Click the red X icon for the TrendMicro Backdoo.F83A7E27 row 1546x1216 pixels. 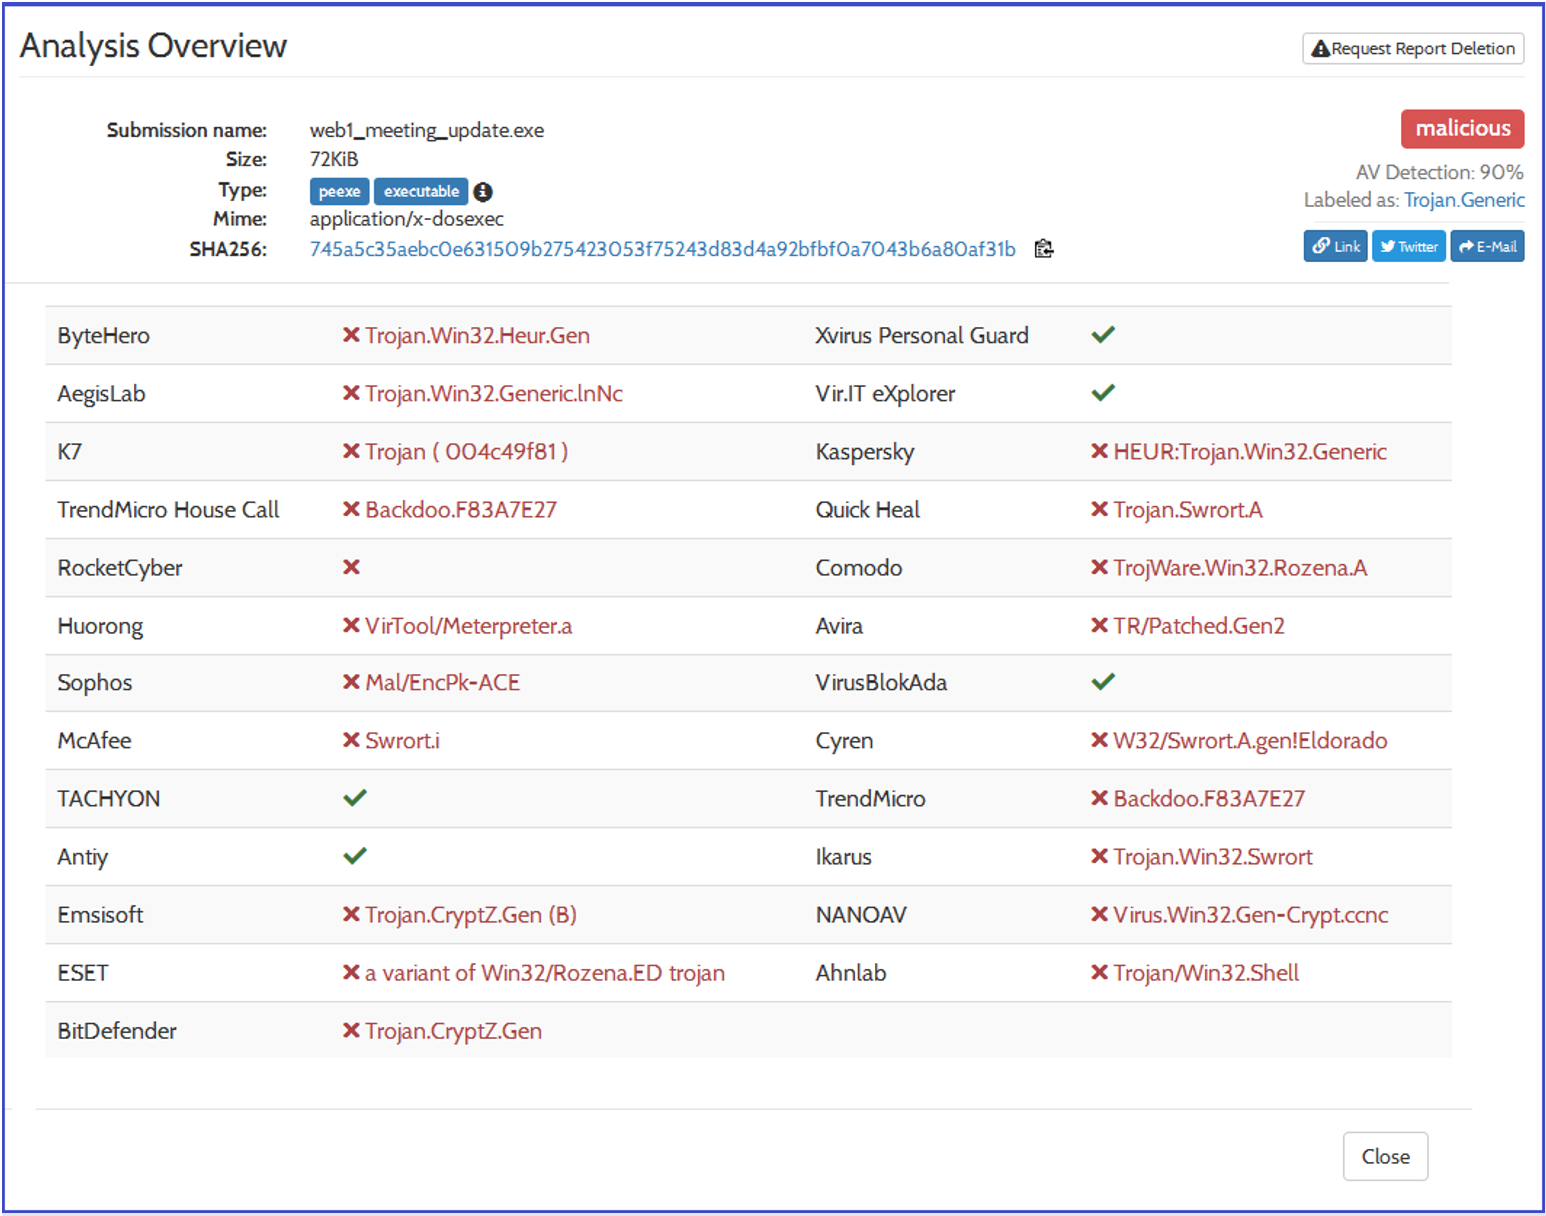(1099, 798)
